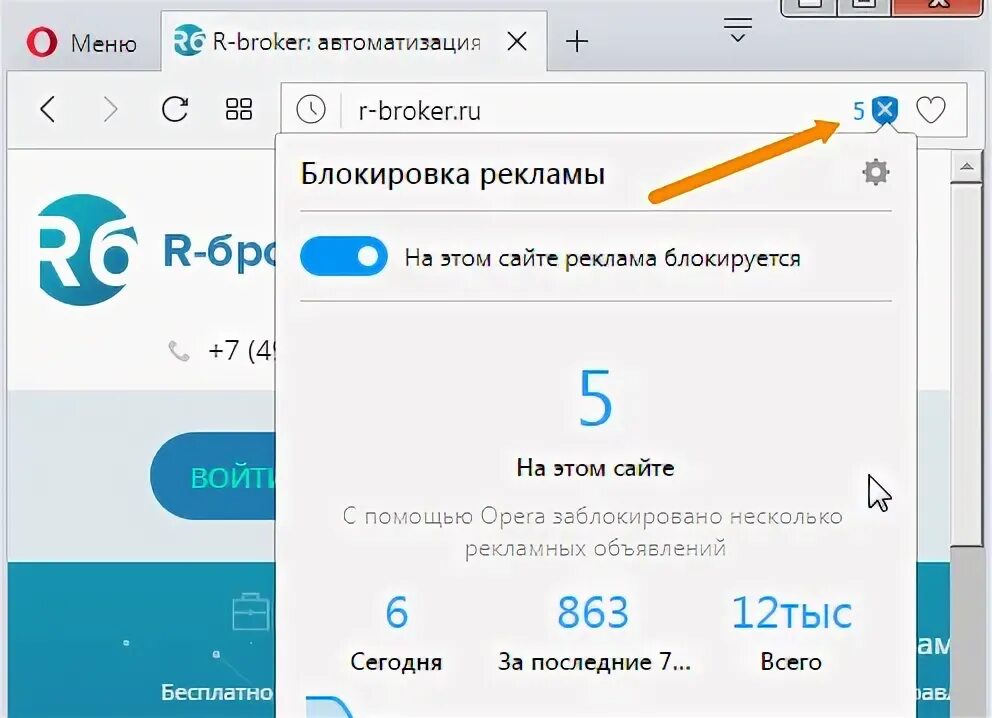Click the 'Сегодня' count of 6
992x718 pixels.
[397, 613]
